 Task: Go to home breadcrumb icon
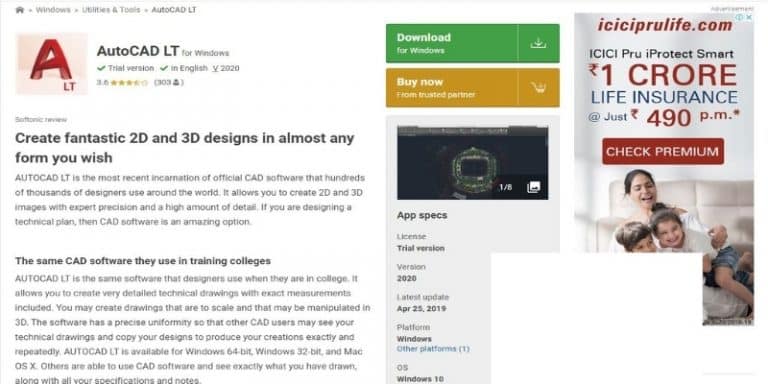[20, 10]
